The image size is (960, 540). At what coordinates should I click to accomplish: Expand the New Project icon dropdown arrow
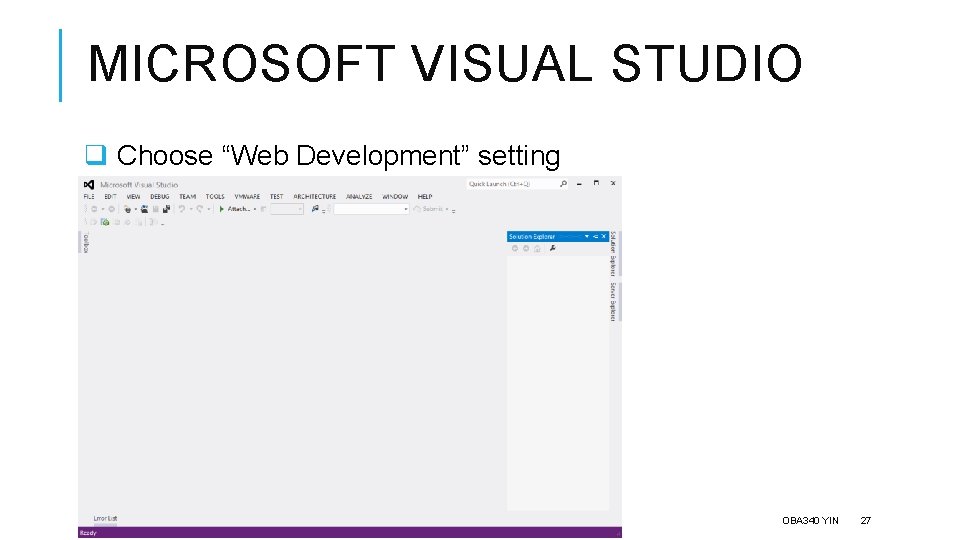(x=135, y=209)
